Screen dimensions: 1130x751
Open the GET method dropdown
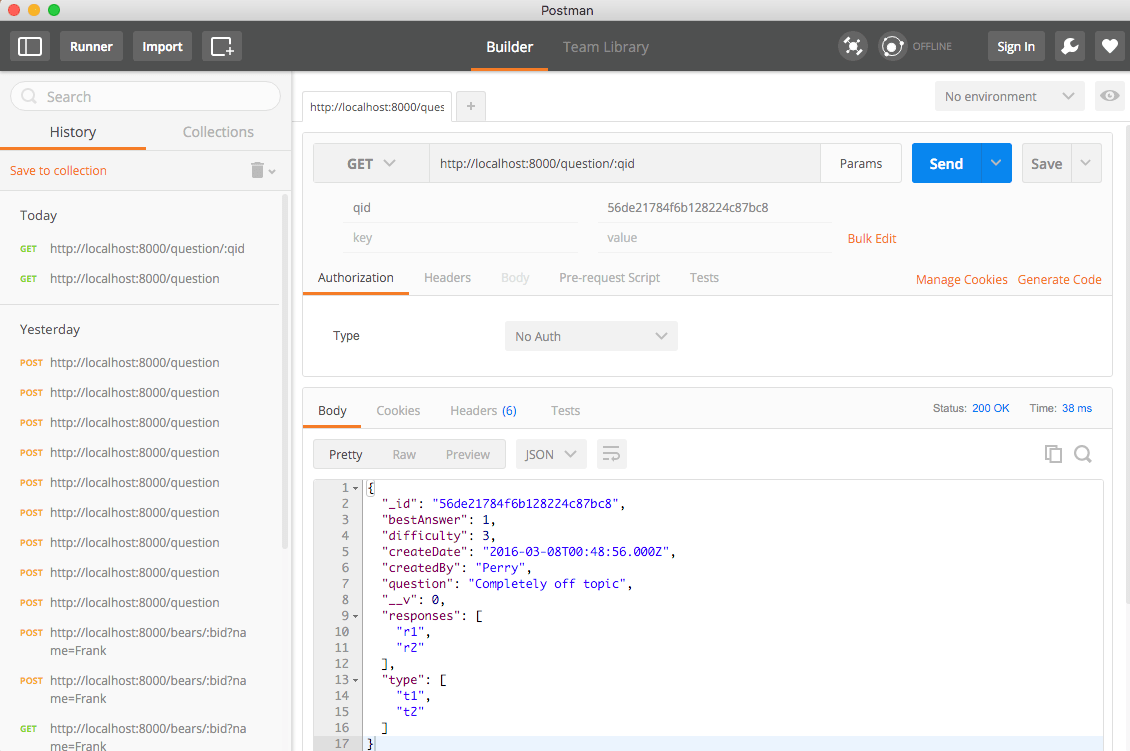(371, 164)
